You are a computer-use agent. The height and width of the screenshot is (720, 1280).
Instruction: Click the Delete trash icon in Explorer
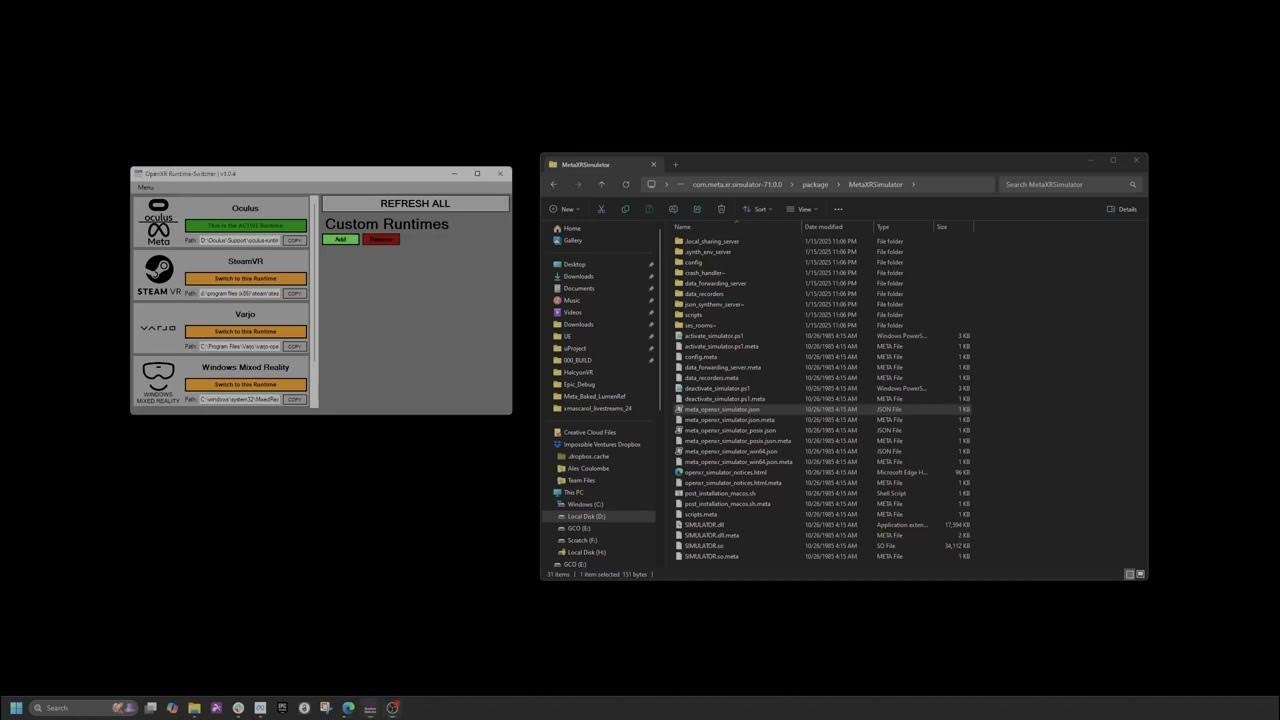721,209
